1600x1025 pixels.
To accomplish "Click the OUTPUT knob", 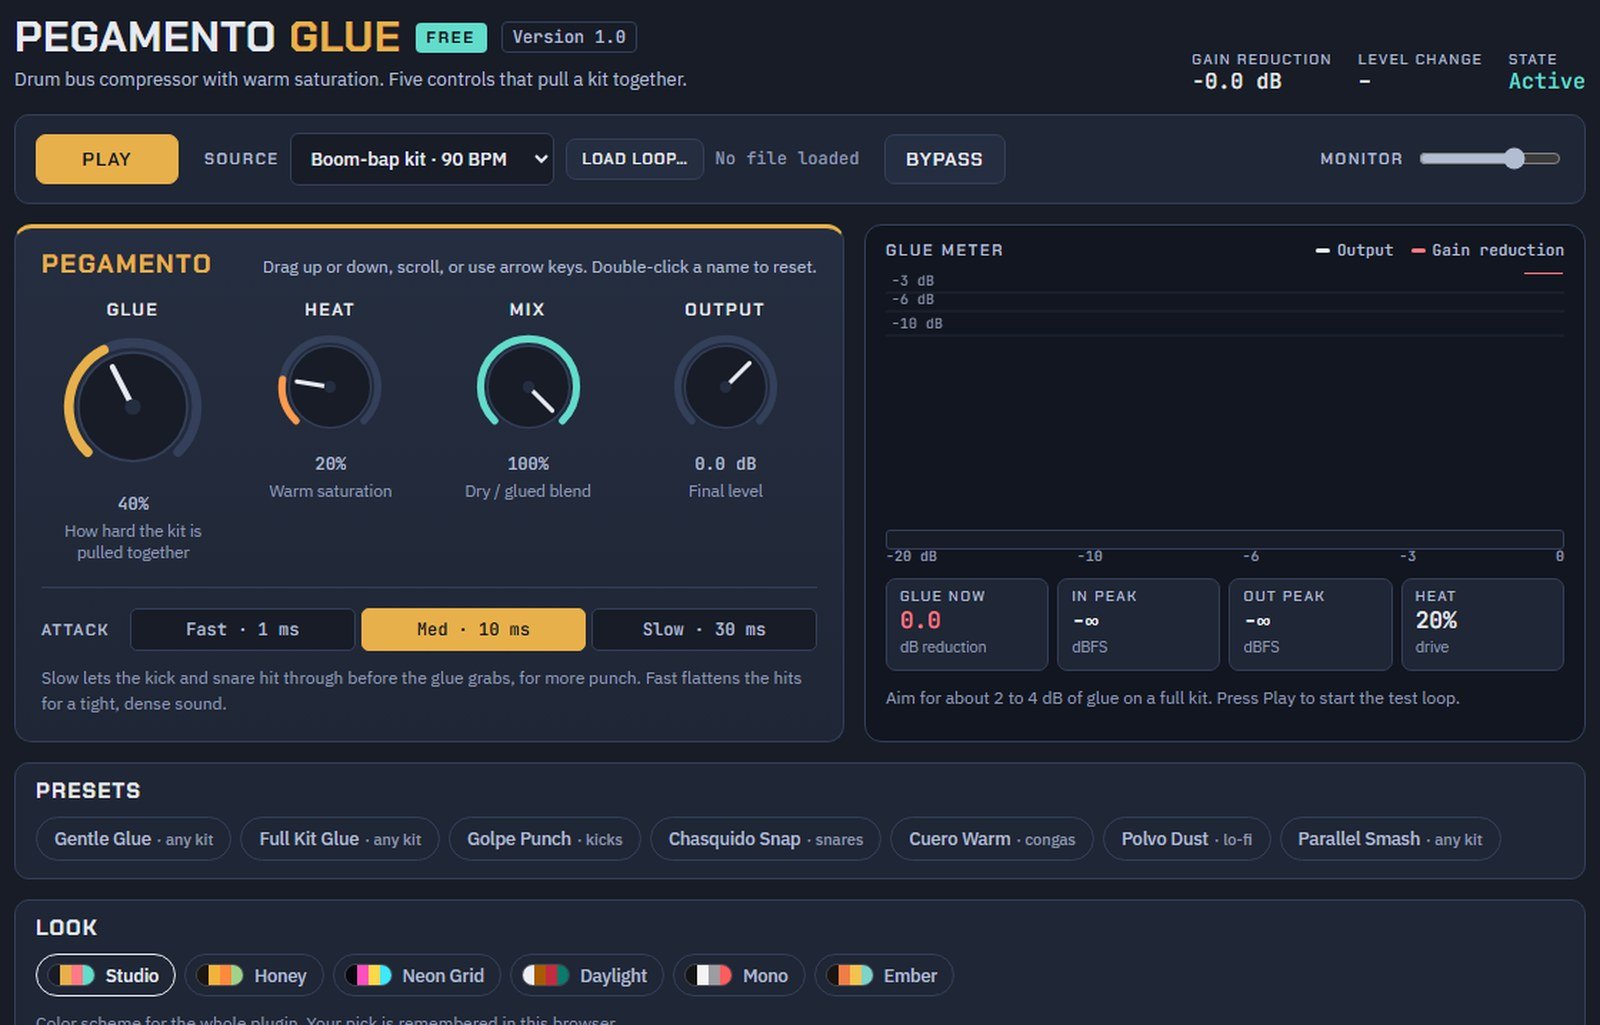I will (725, 385).
